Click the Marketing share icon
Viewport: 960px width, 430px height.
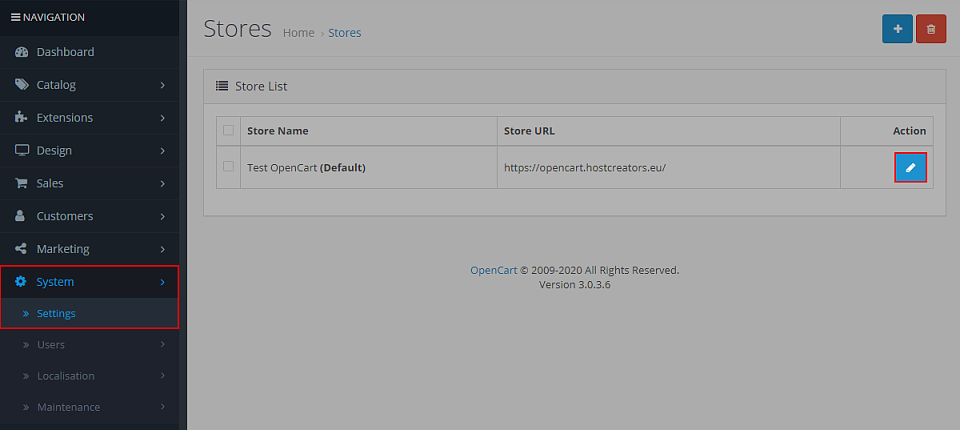21,249
